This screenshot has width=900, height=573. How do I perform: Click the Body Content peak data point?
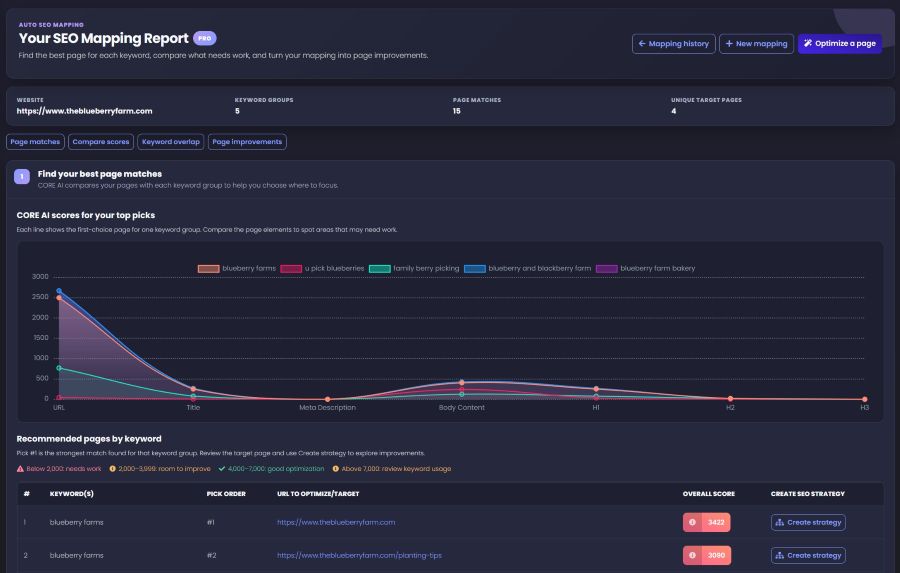tap(461, 382)
